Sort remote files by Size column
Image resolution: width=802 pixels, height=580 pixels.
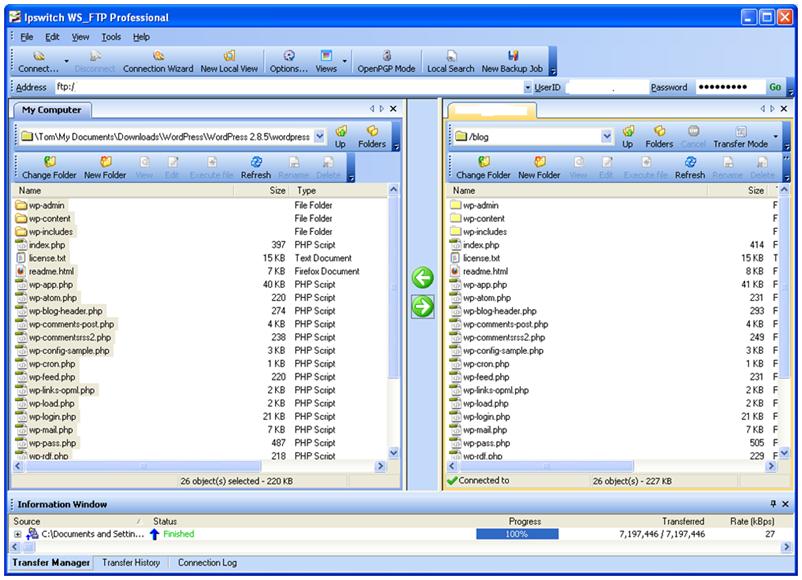[x=740, y=190]
